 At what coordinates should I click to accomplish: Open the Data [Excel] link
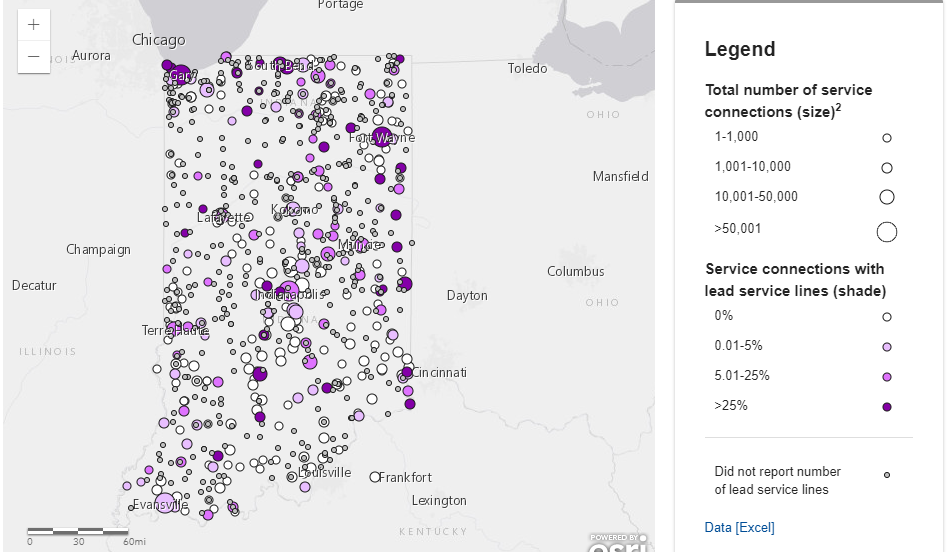coord(739,527)
